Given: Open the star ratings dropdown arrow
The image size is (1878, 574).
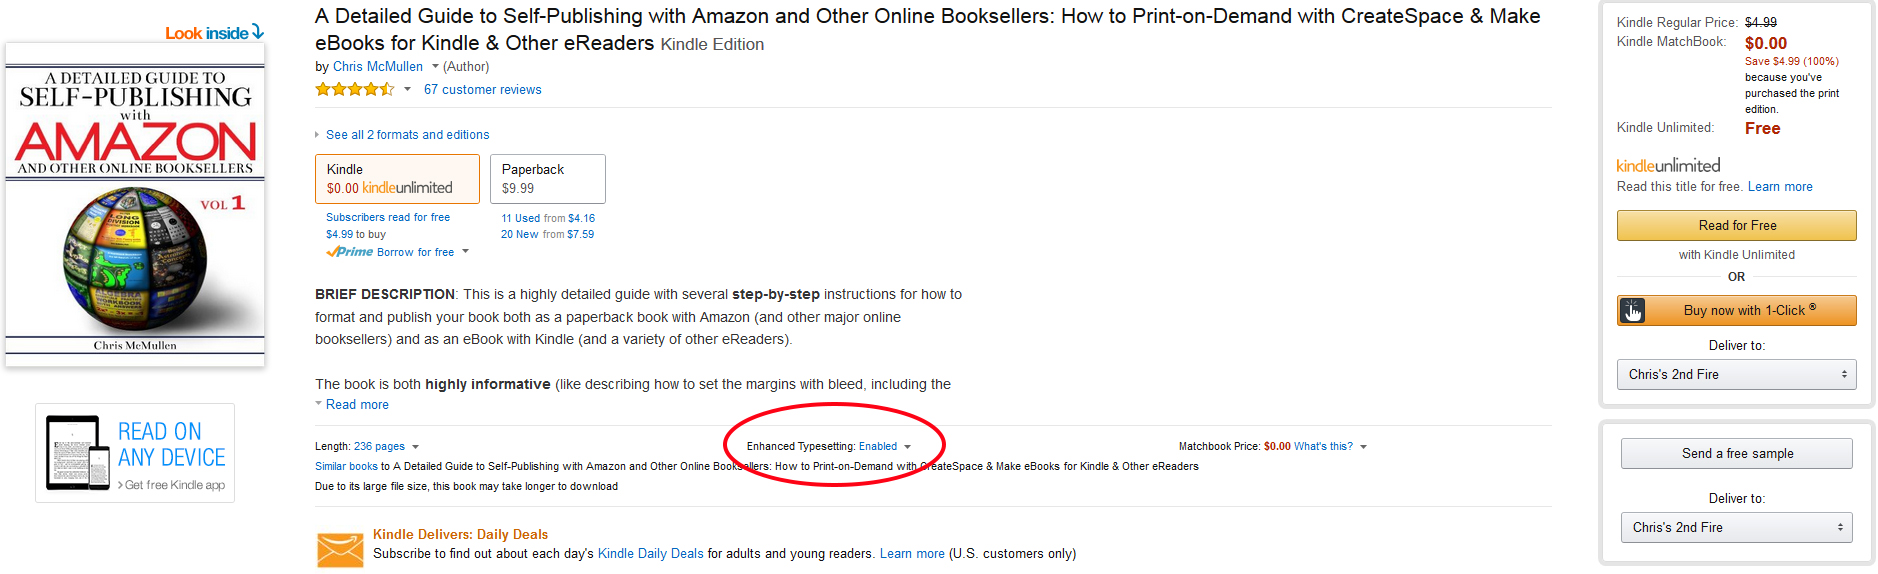Looking at the screenshot, I should pyautogui.click(x=407, y=90).
